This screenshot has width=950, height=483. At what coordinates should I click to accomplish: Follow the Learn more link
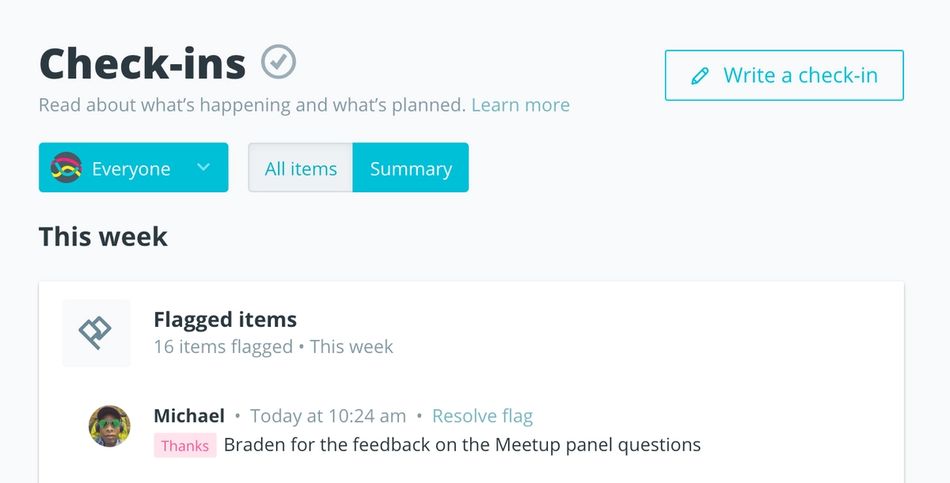pos(520,105)
